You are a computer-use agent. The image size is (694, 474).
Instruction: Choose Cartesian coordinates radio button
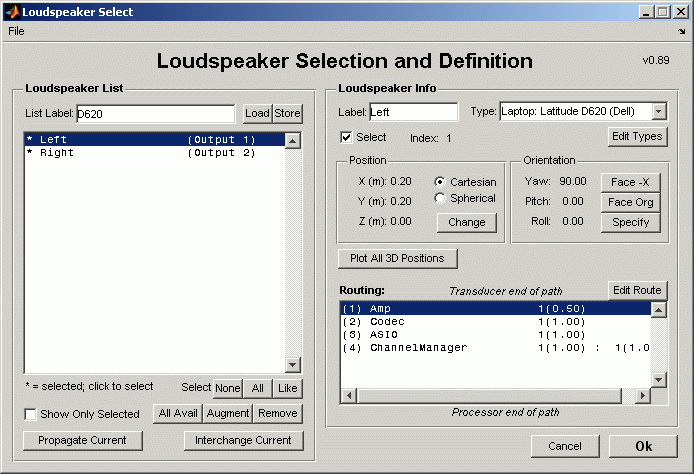pyautogui.click(x=440, y=182)
